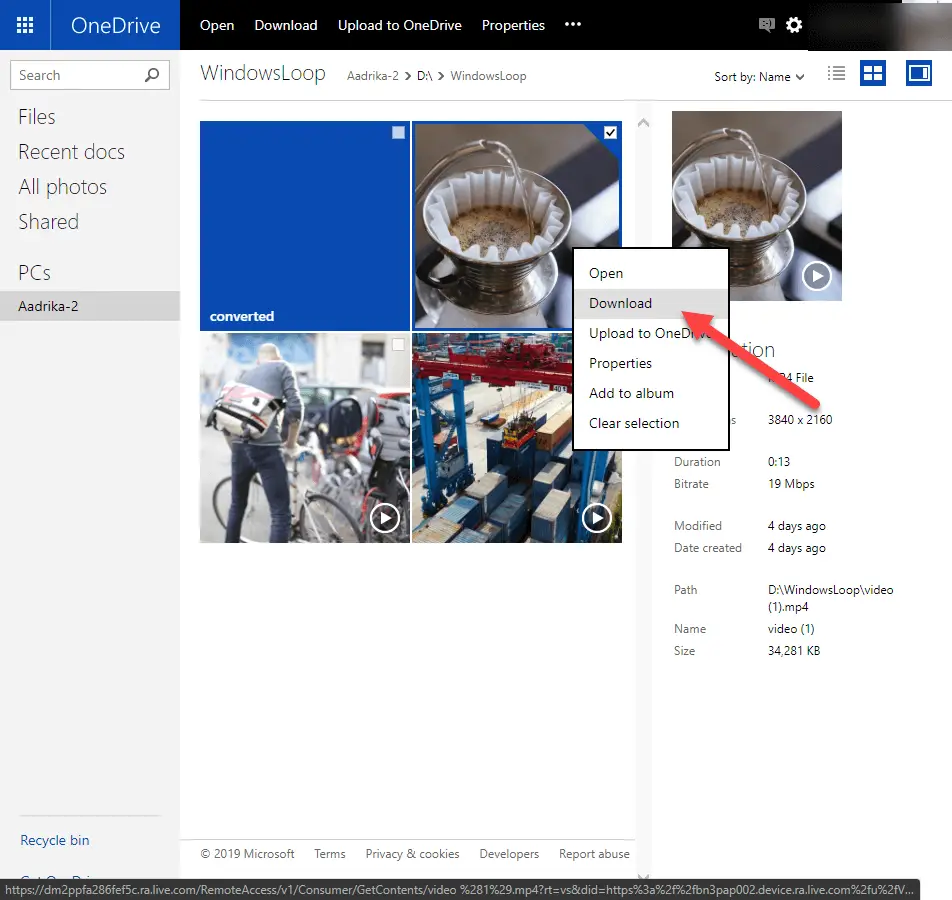Go to Shared in sidebar

49,222
